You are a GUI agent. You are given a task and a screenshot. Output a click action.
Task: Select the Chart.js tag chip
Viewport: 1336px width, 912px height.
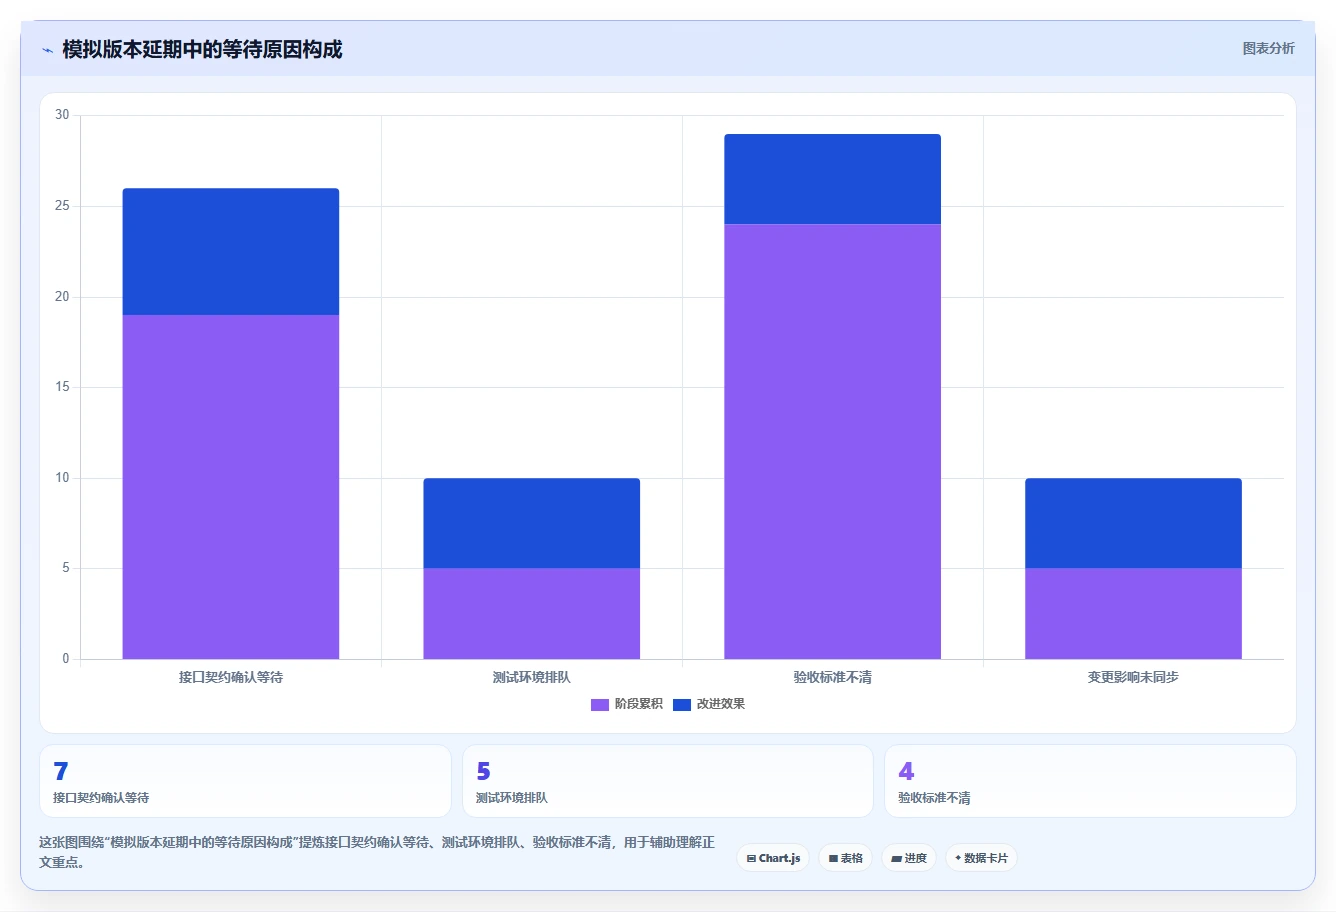point(773,858)
